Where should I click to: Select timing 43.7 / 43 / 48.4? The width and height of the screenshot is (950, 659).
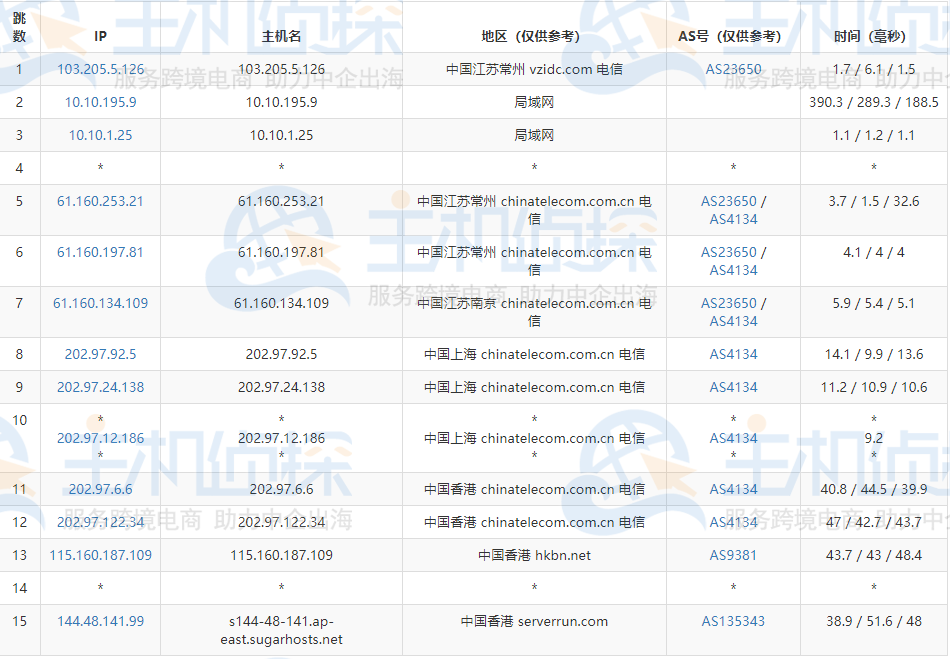pyautogui.click(x=874, y=555)
